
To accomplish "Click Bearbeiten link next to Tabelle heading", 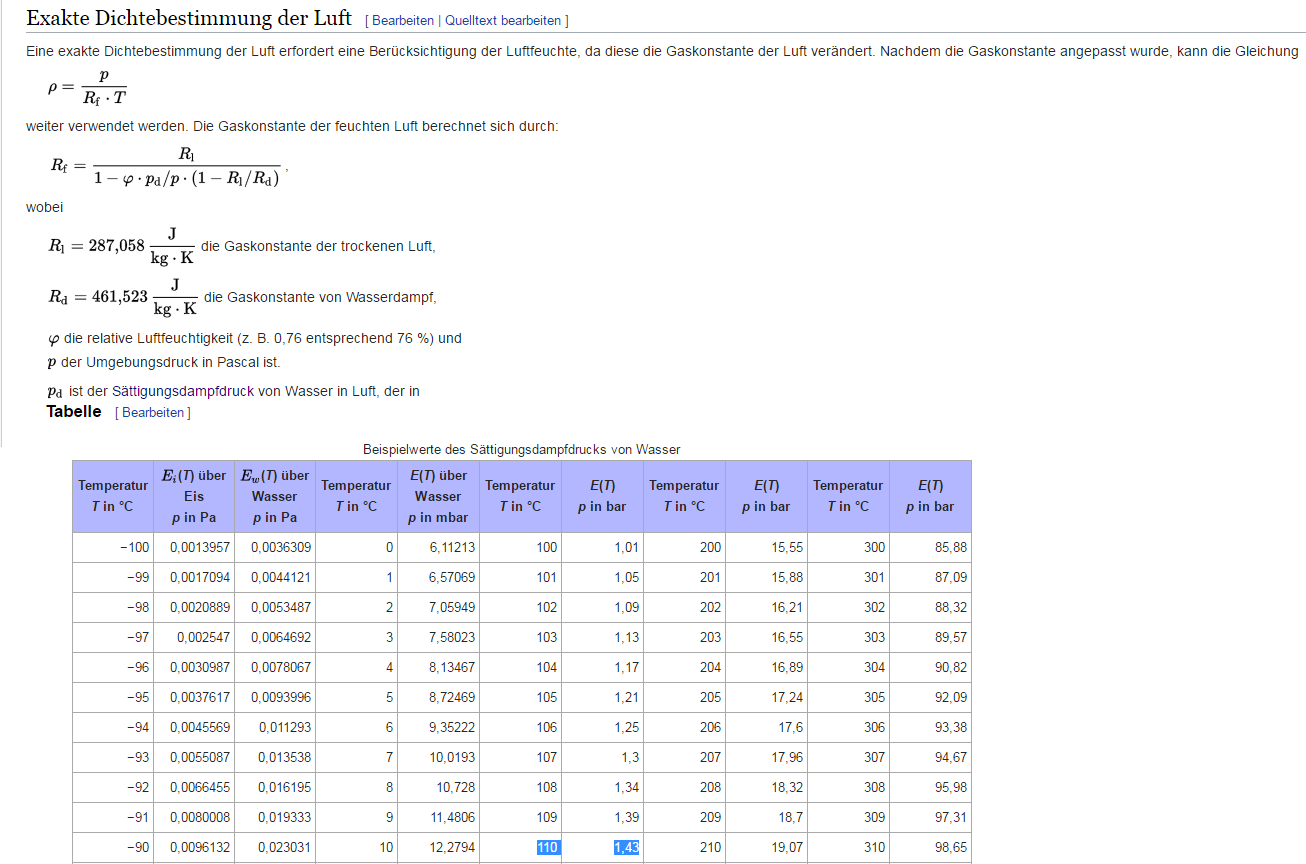I will point(153,412).
